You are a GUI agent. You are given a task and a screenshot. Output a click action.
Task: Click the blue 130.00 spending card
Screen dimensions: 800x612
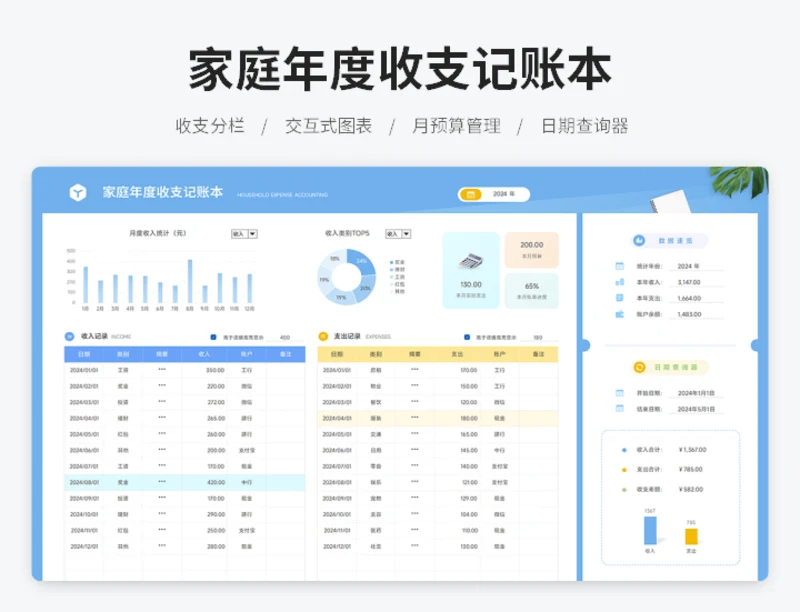tap(471, 270)
